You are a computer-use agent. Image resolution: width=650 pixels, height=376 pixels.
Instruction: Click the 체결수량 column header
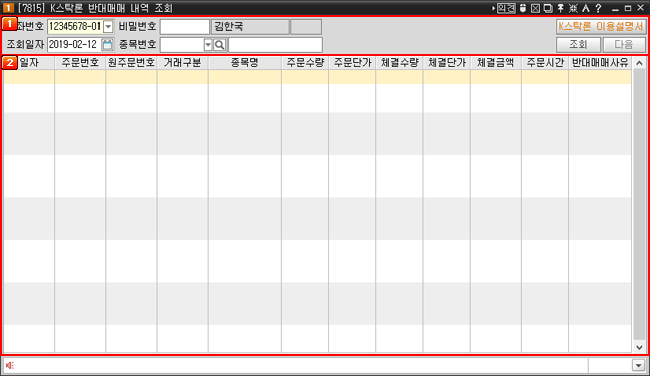pos(400,63)
